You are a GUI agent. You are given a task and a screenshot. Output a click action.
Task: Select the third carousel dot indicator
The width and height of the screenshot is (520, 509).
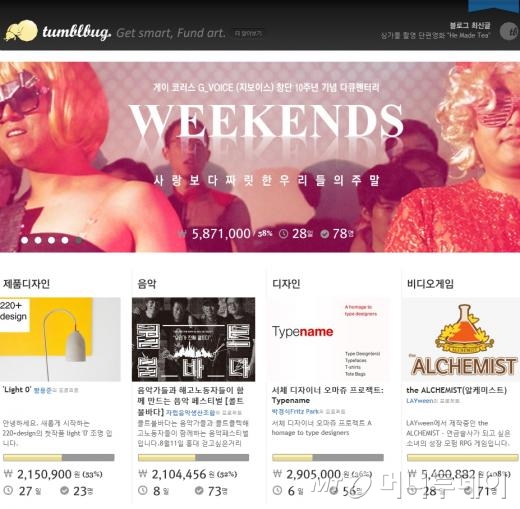tap(51, 240)
